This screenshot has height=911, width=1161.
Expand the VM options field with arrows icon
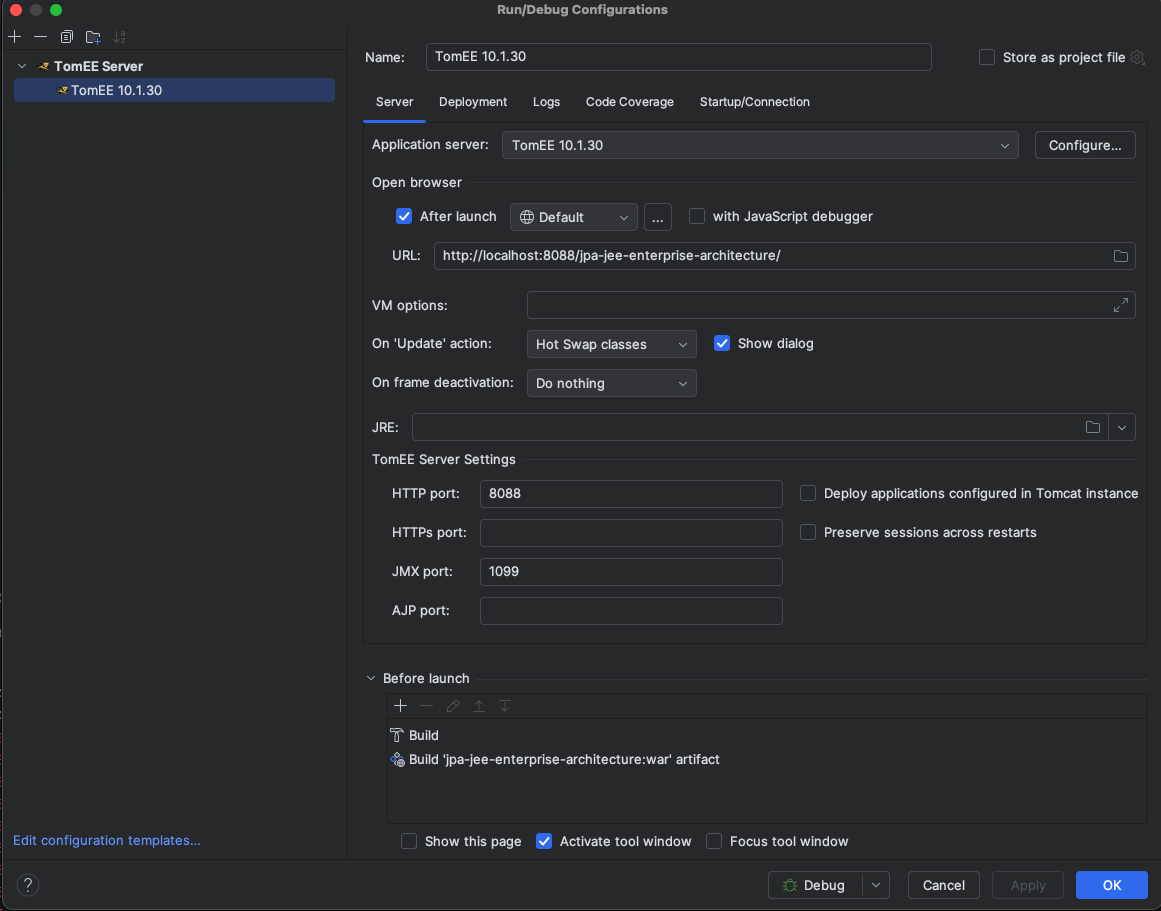pos(1121,305)
